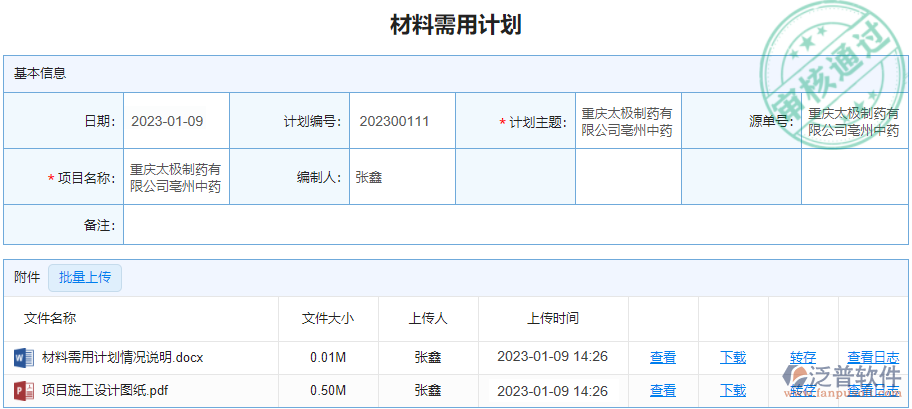Image resolution: width=912 pixels, height=409 pixels.
Task: Click the 张鑫 uploader cell in the pdf row
Action: [x=428, y=390]
